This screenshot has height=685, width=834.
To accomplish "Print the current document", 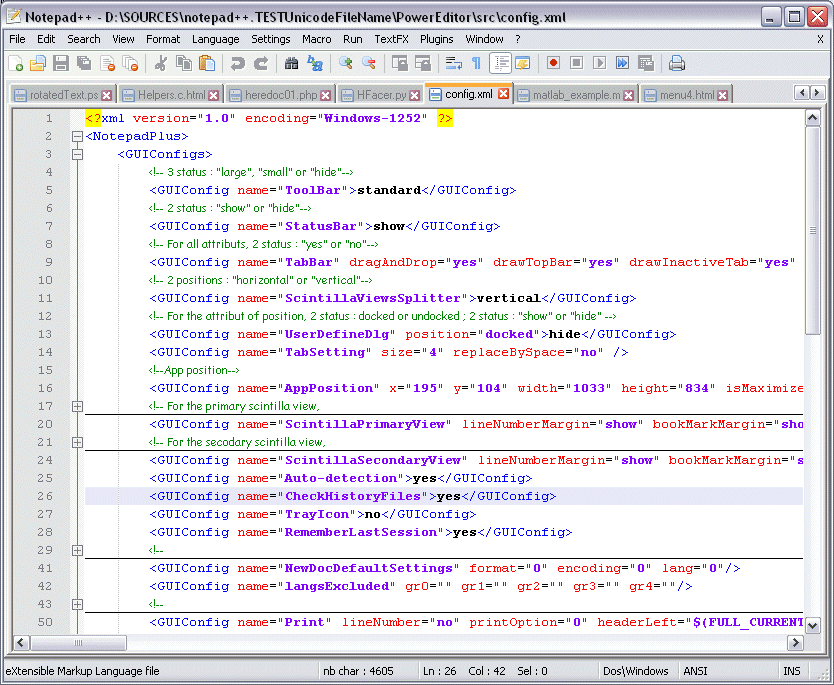I will pyautogui.click(x=678, y=62).
